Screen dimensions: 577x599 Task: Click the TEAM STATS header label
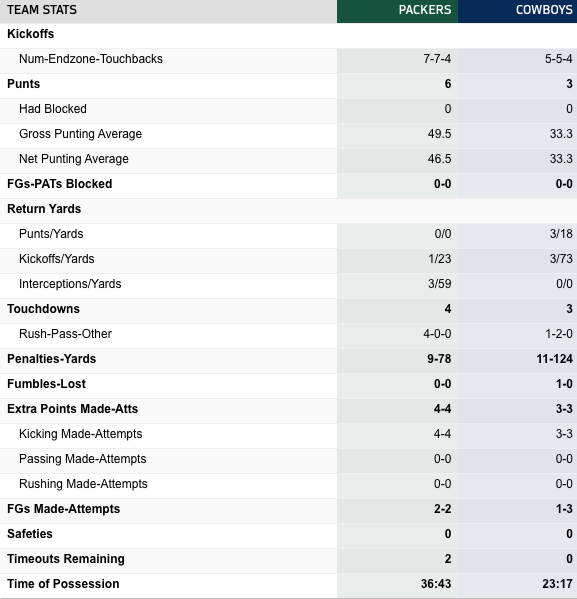42,10
